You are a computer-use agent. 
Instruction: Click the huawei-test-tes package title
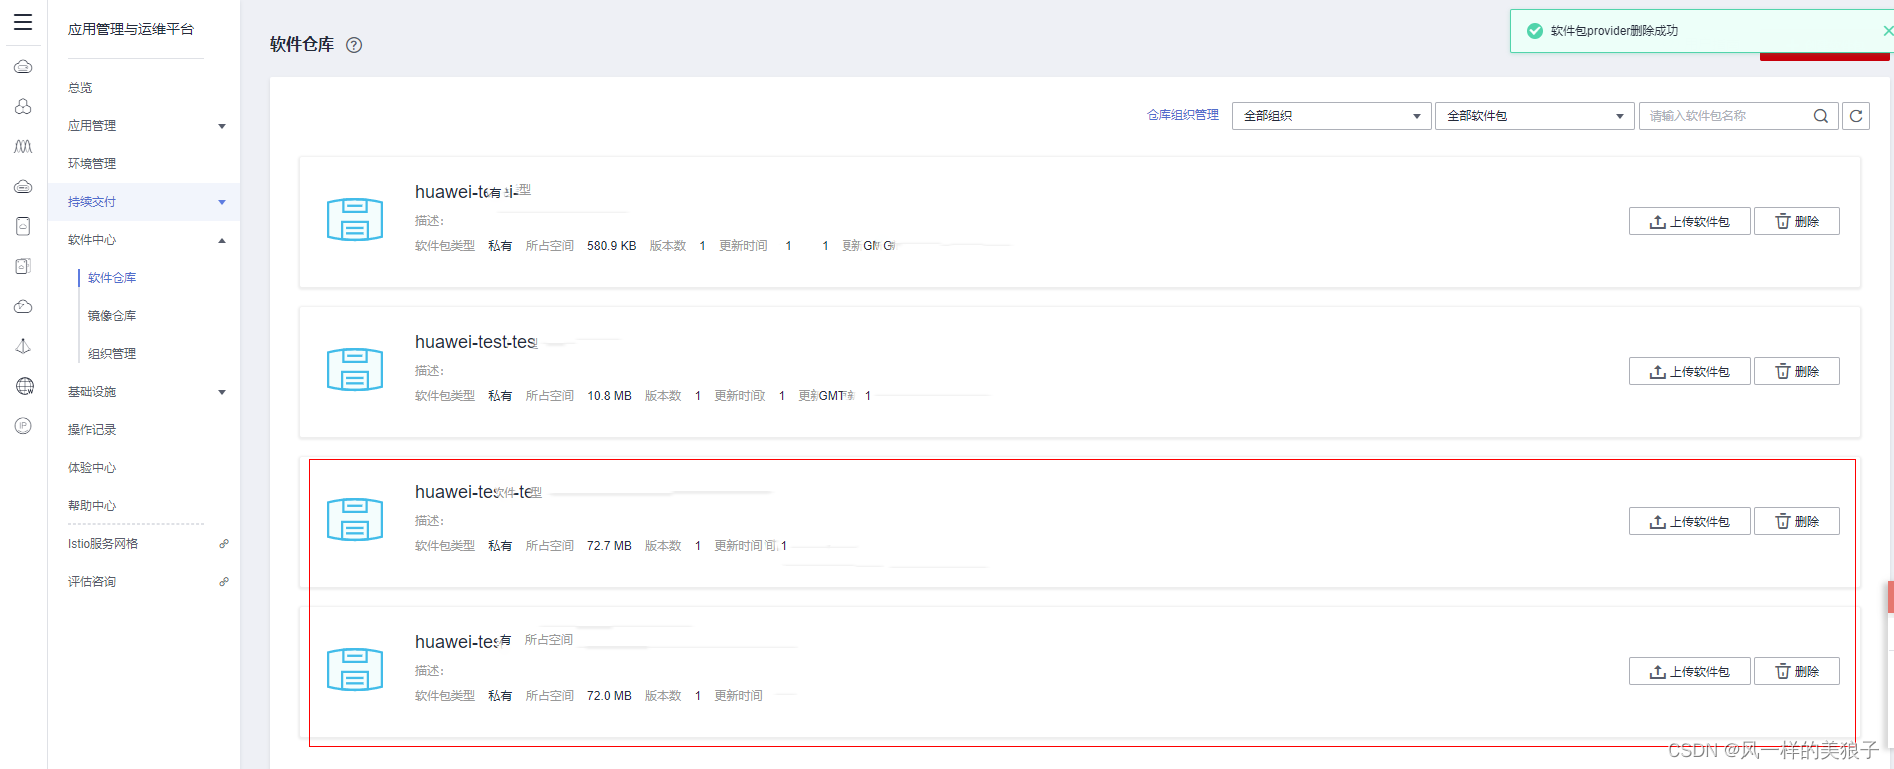pyautogui.click(x=476, y=342)
